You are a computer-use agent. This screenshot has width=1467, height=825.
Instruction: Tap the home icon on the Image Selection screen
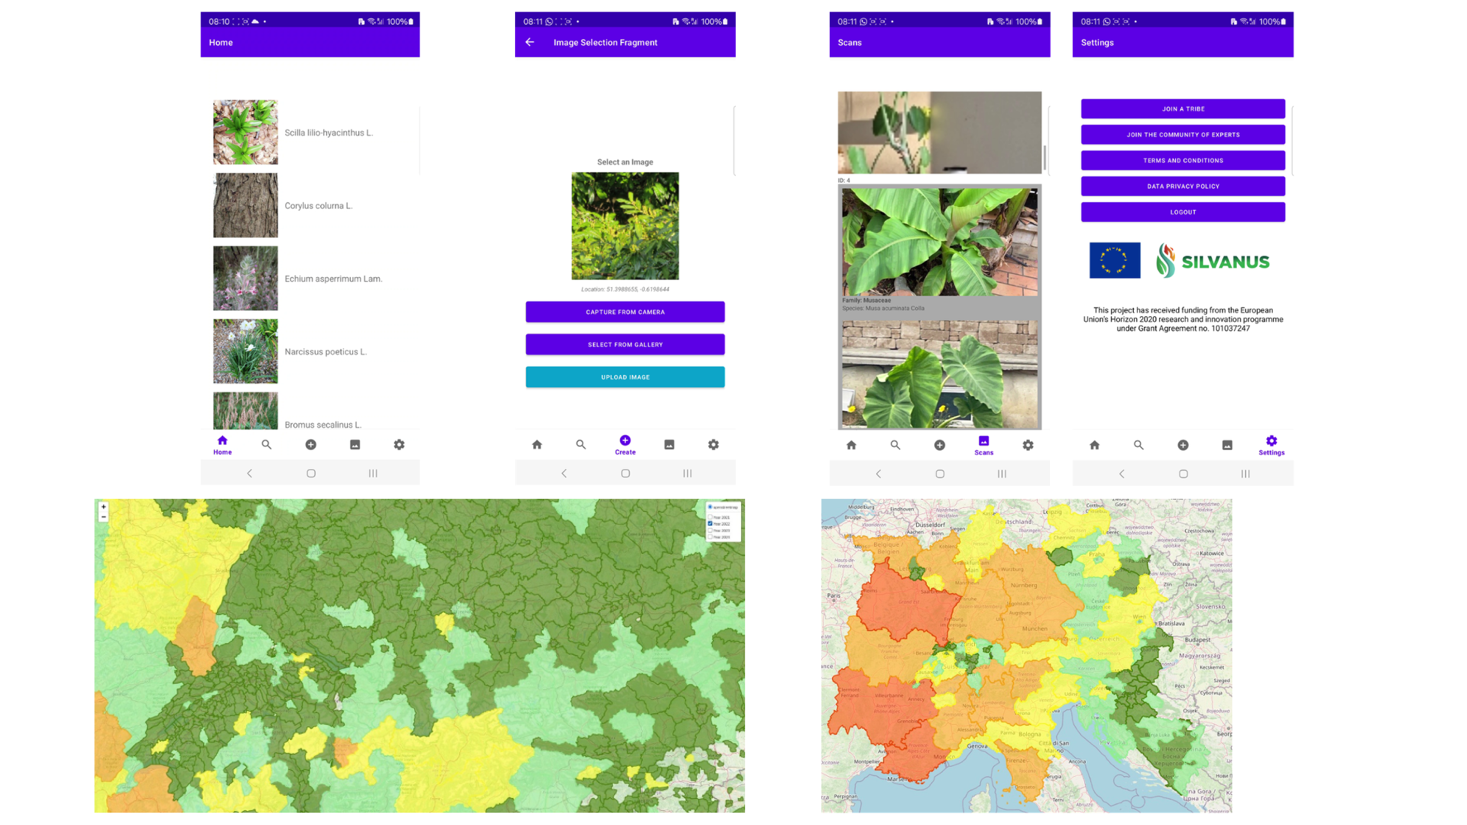[x=537, y=445]
